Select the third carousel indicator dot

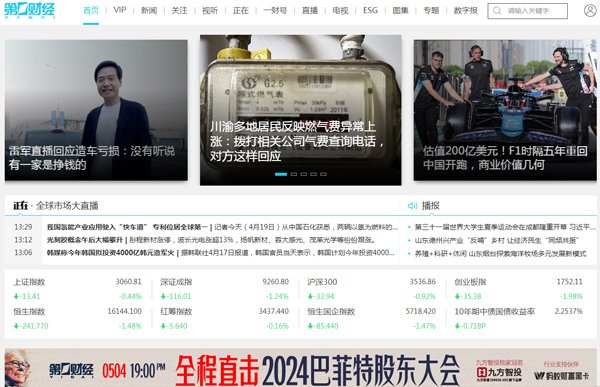pyautogui.click(x=304, y=174)
